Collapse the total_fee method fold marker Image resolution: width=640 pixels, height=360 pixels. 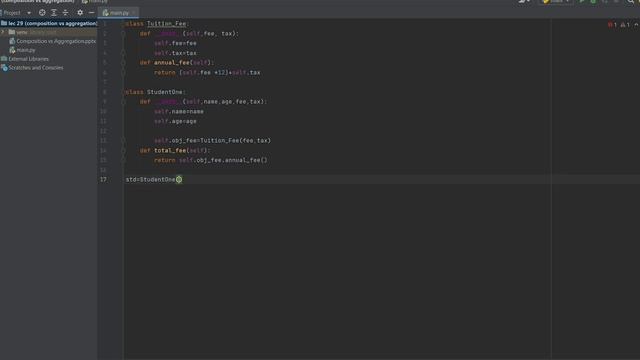(123, 150)
